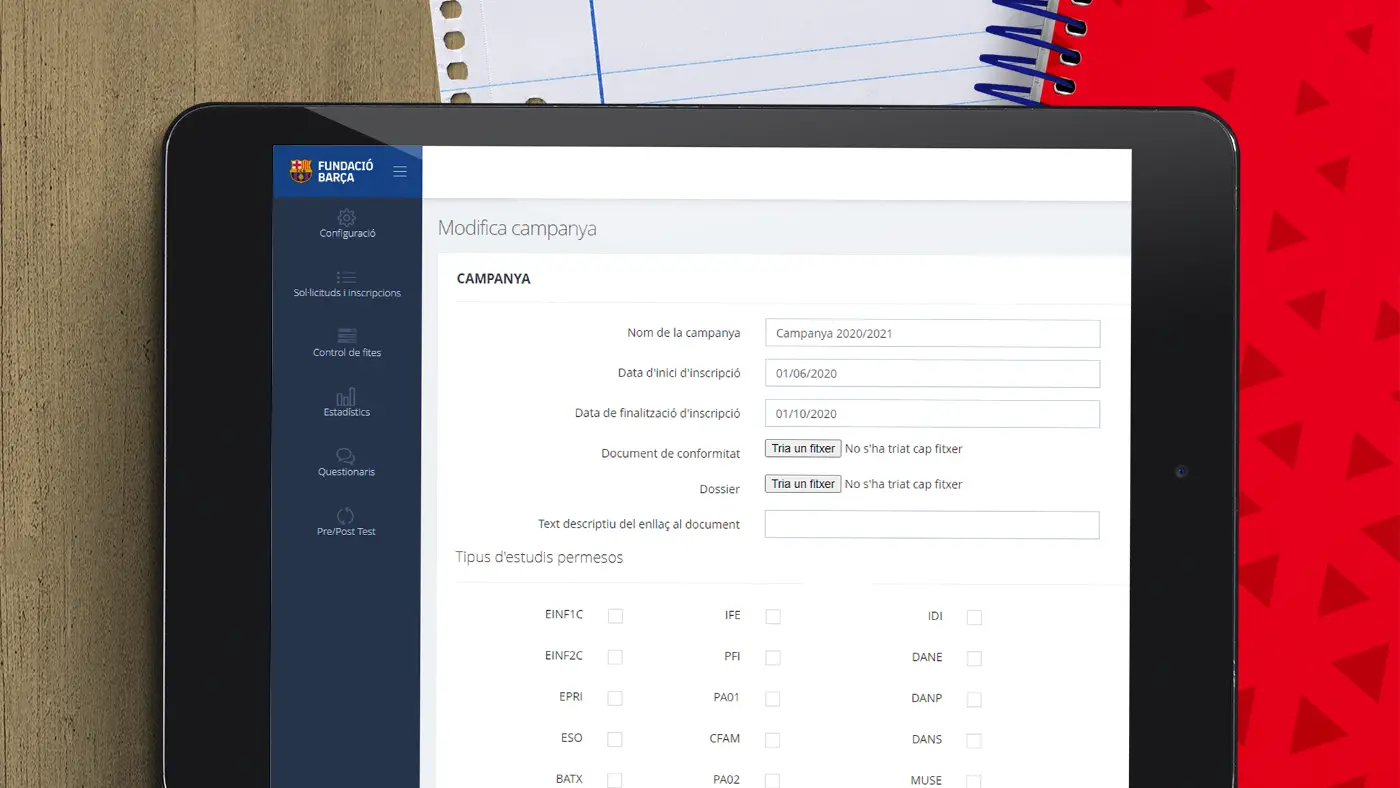Check the EPRI checkbox
Viewport: 1400px width, 788px height.
615,698
